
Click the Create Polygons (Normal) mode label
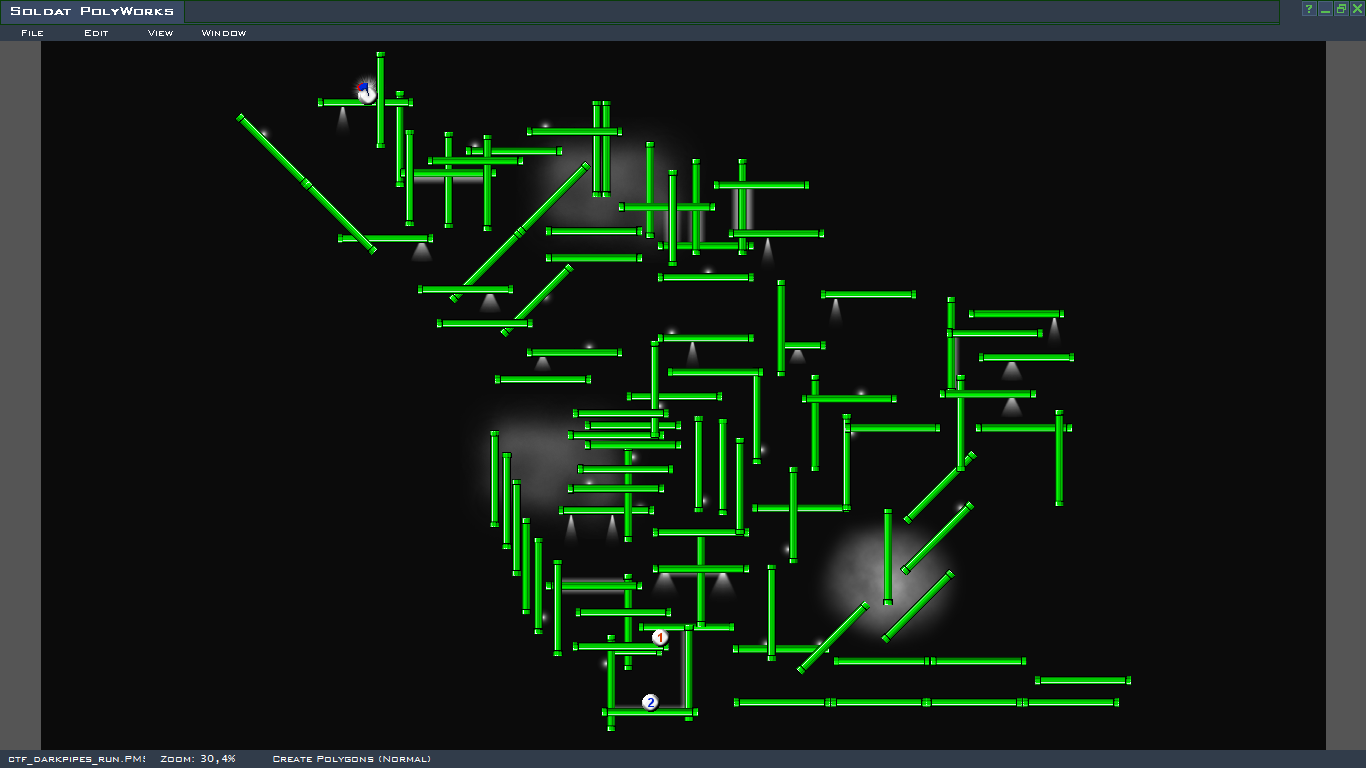(x=351, y=759)
